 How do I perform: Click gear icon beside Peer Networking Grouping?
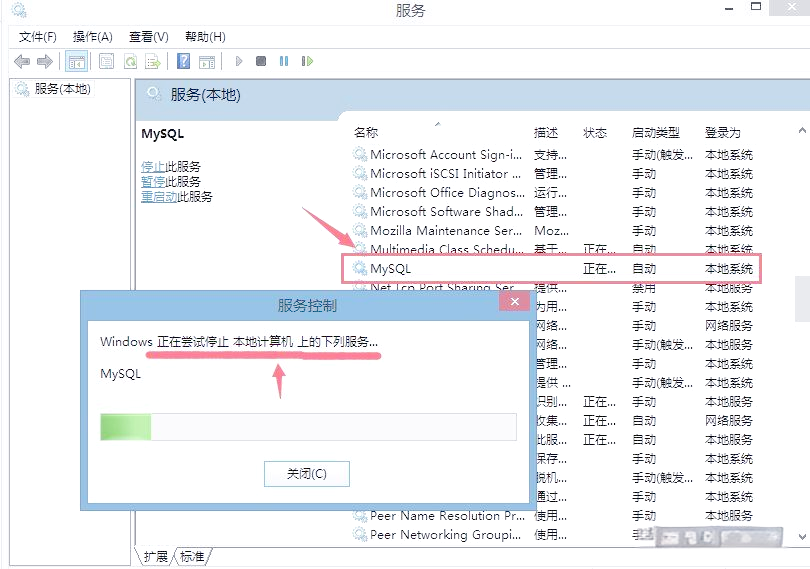click(360, 534)
